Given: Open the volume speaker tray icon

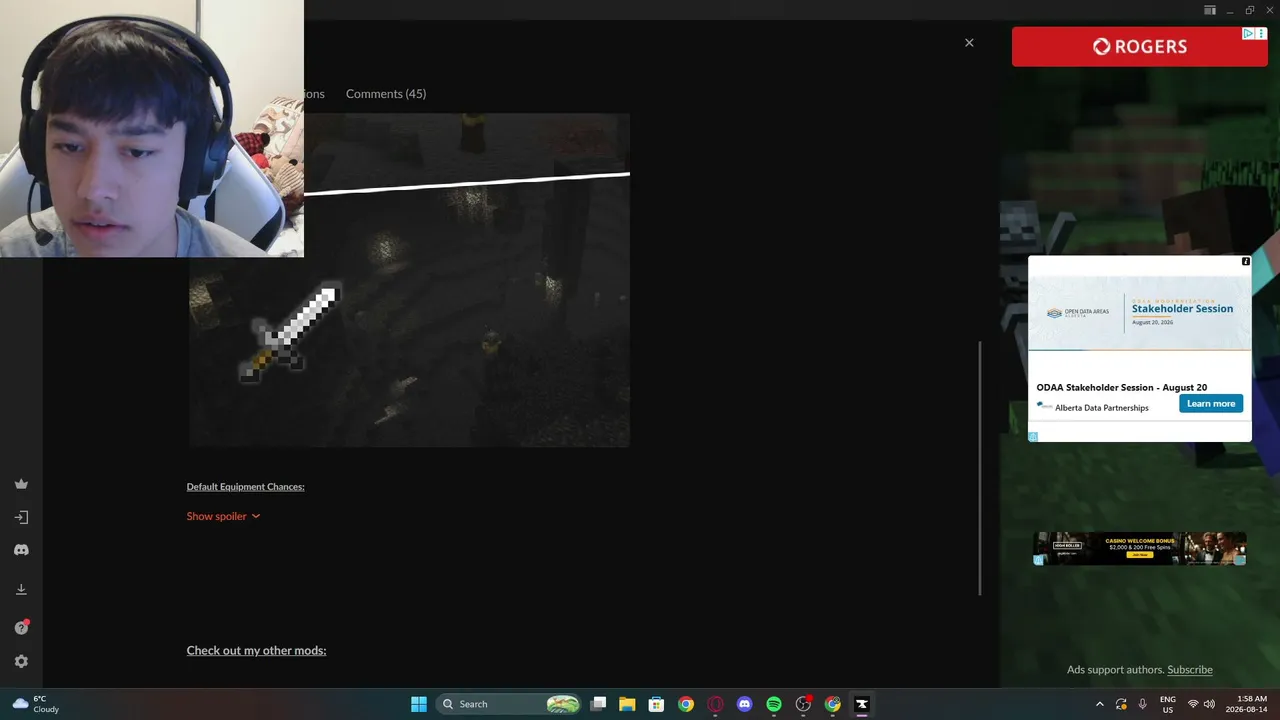Looking at the screenshot, I should point(1209,704).
